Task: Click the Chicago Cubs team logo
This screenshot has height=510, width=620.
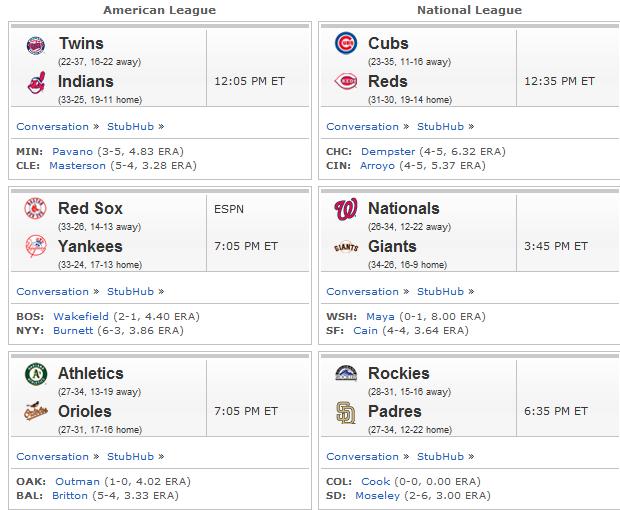Action: coord(346,43)
